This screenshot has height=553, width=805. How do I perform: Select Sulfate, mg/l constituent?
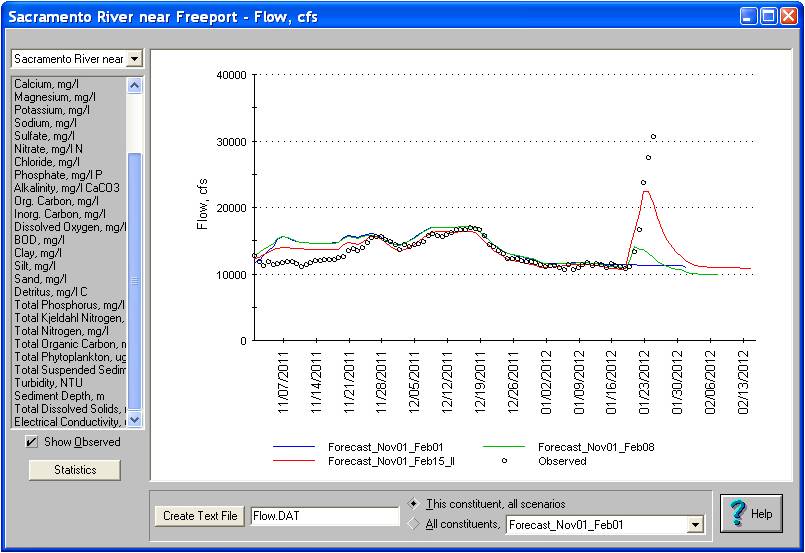click(x=44, y=136)
